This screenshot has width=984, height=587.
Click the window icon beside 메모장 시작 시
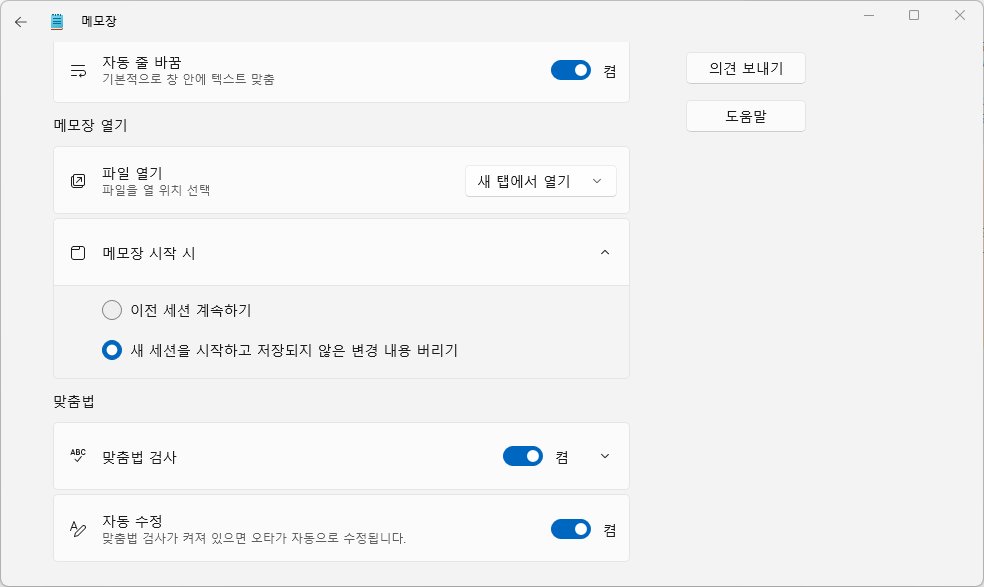click(x=78, y=253)
